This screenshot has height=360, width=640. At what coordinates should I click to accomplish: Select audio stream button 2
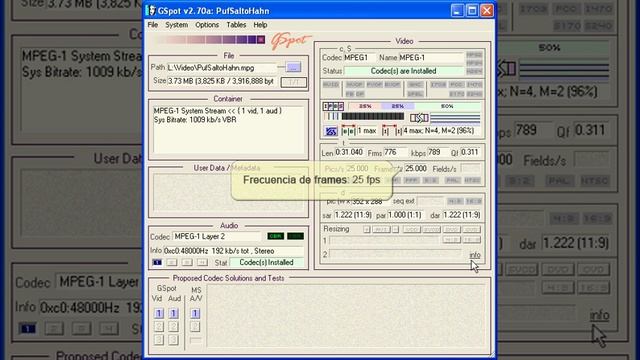(x=172, y=262)
